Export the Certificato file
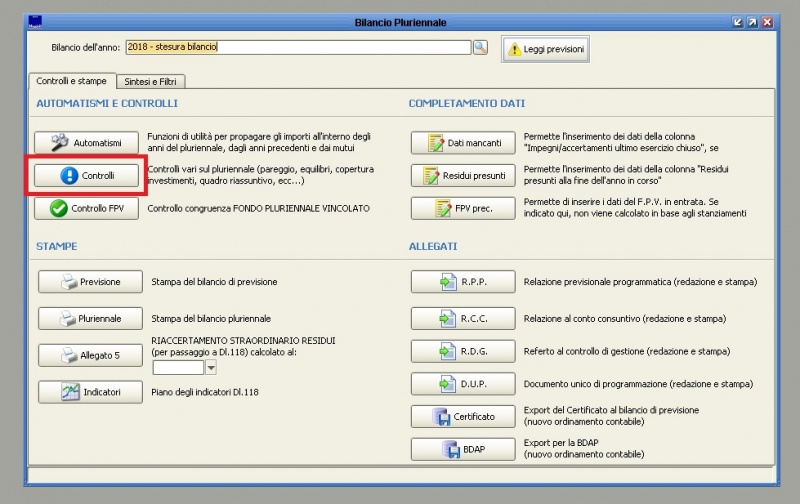This screenshot has height=504, width=800. point(463,416)
